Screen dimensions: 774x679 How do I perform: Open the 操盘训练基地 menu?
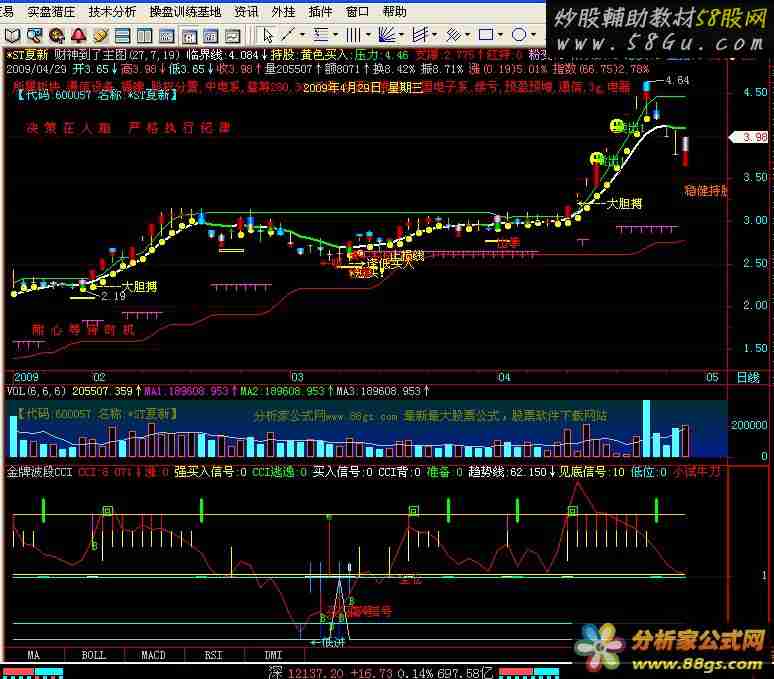(x=185, y=11)
